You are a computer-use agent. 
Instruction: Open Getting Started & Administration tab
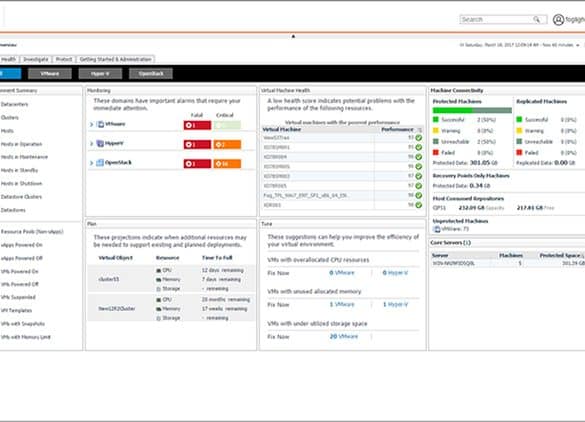116,59
